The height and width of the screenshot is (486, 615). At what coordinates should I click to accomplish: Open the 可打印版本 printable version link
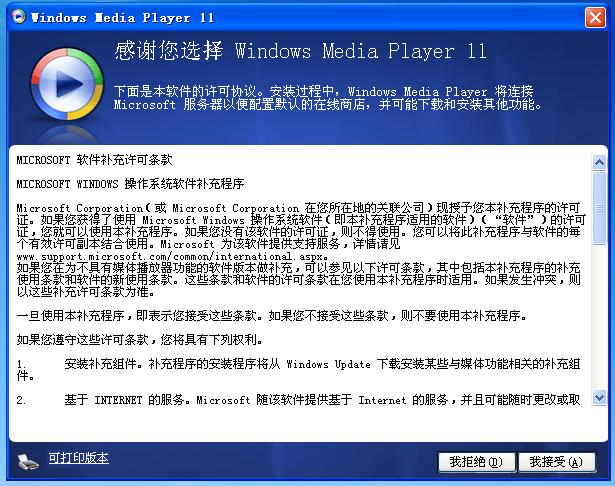click(78, 458)
